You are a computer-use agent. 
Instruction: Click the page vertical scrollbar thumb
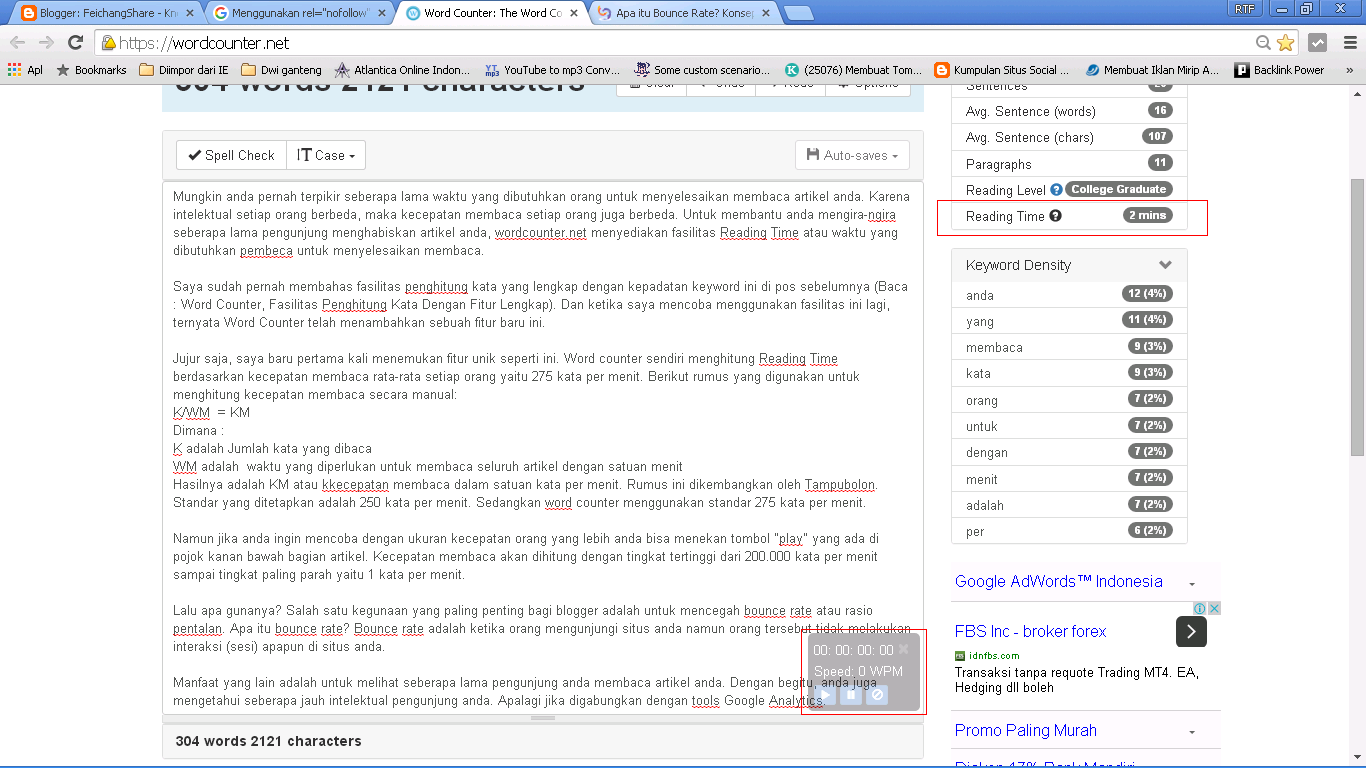1357,317
